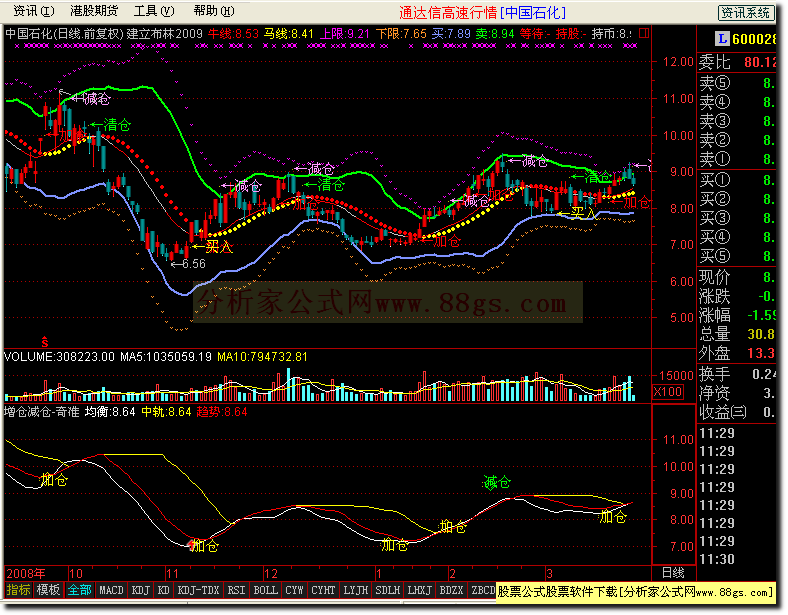788x615 pixels.
Task: Click the red panel-layout icon beside 持币
Action: pos(644,34)
